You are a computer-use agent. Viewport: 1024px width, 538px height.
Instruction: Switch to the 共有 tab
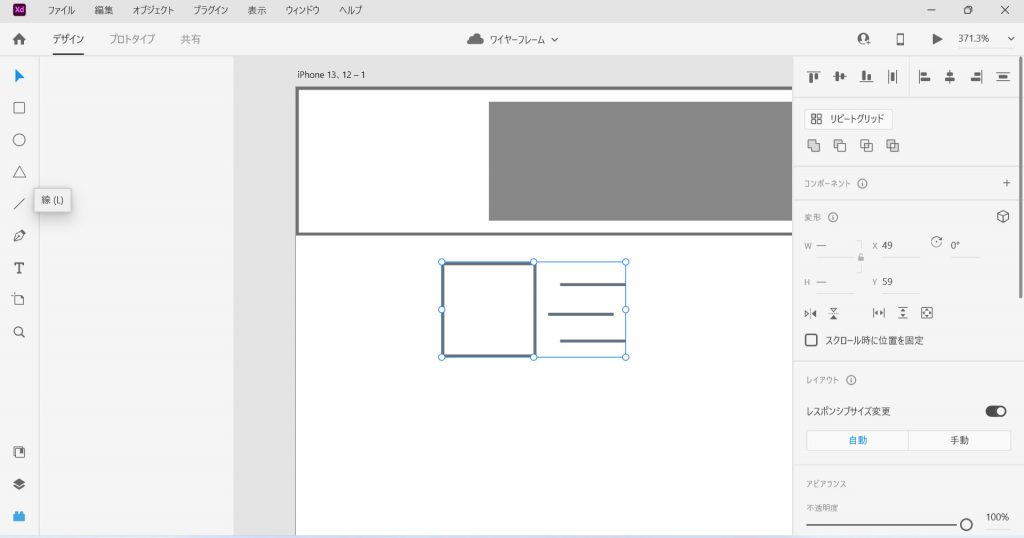(x=191, y=39)
